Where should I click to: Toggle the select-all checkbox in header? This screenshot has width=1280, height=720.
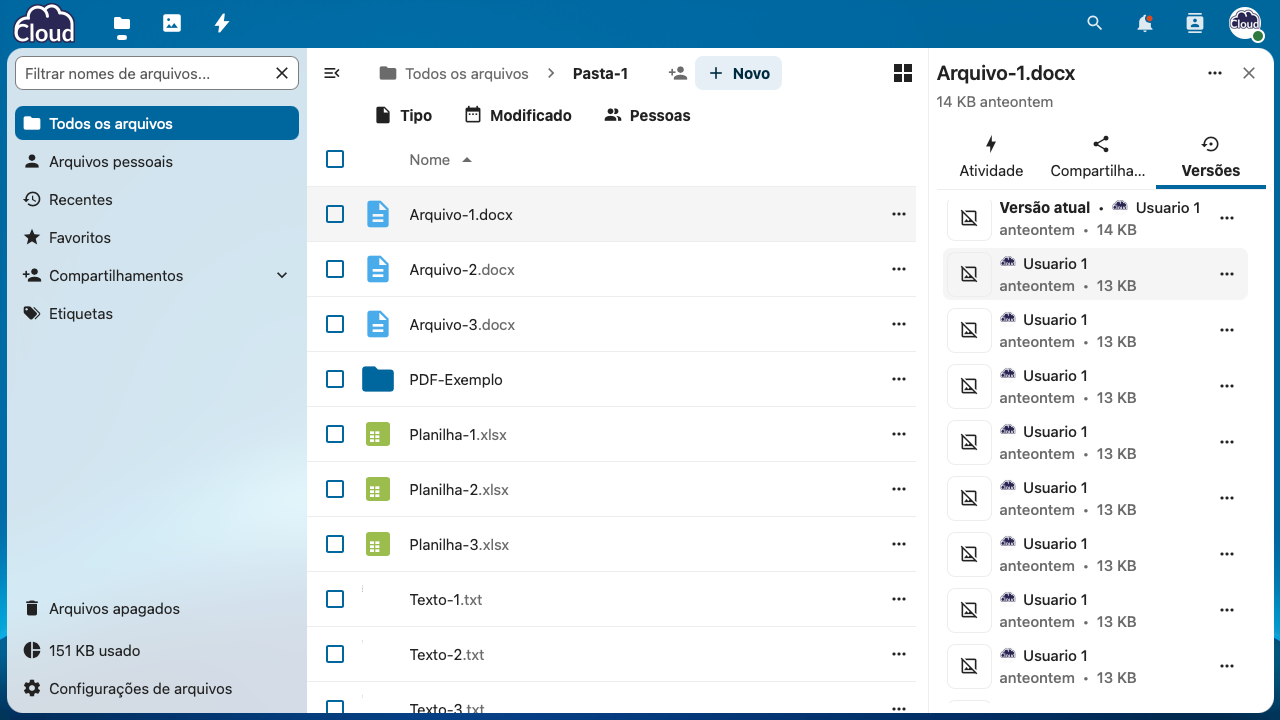(335, 159)
